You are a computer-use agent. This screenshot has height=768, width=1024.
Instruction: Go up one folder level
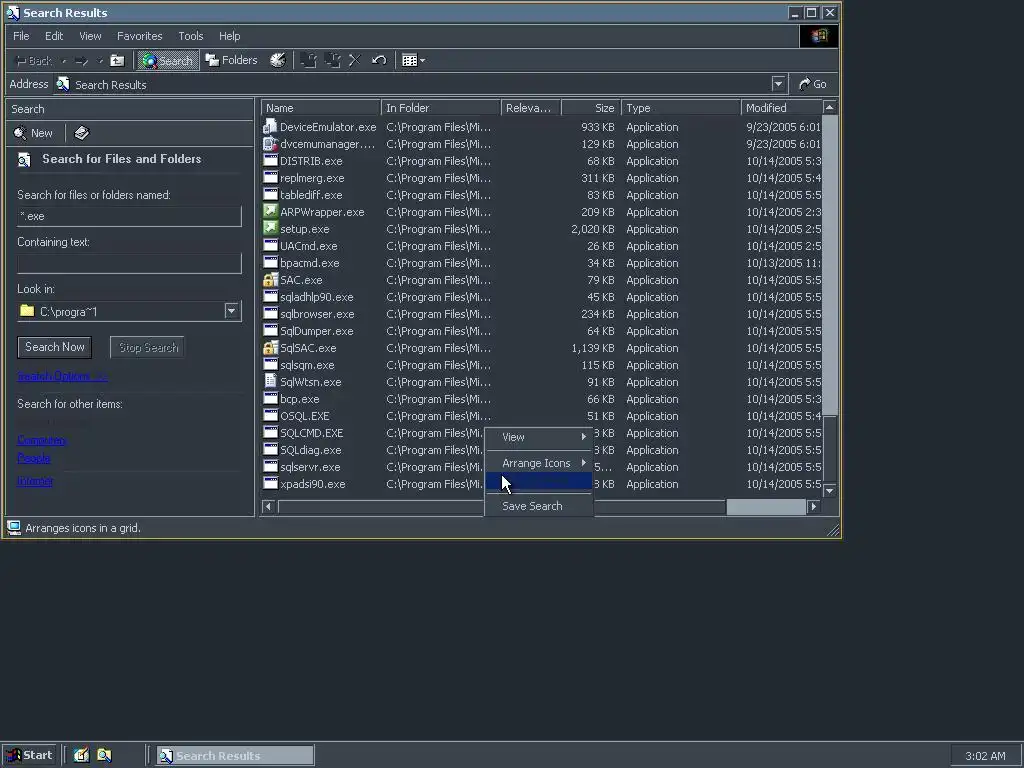(118, 61)
